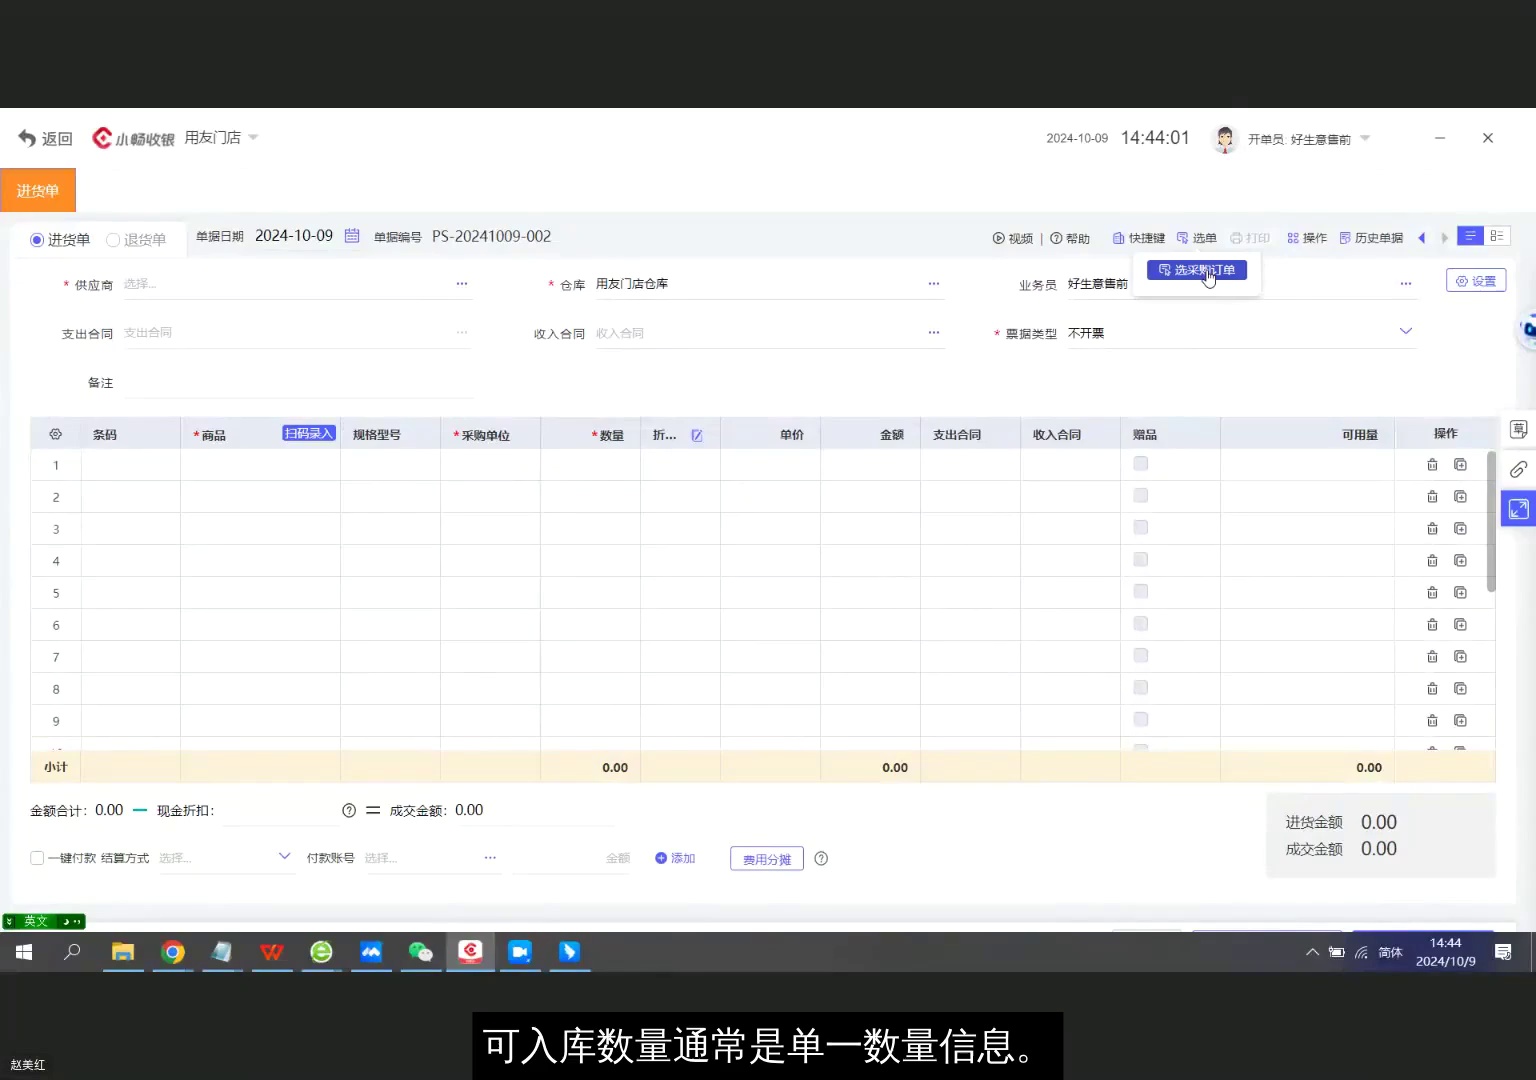The image size is (1536, 1080).
Task: Click the attachment paperclip icon on right edge
Action: 1518,469
